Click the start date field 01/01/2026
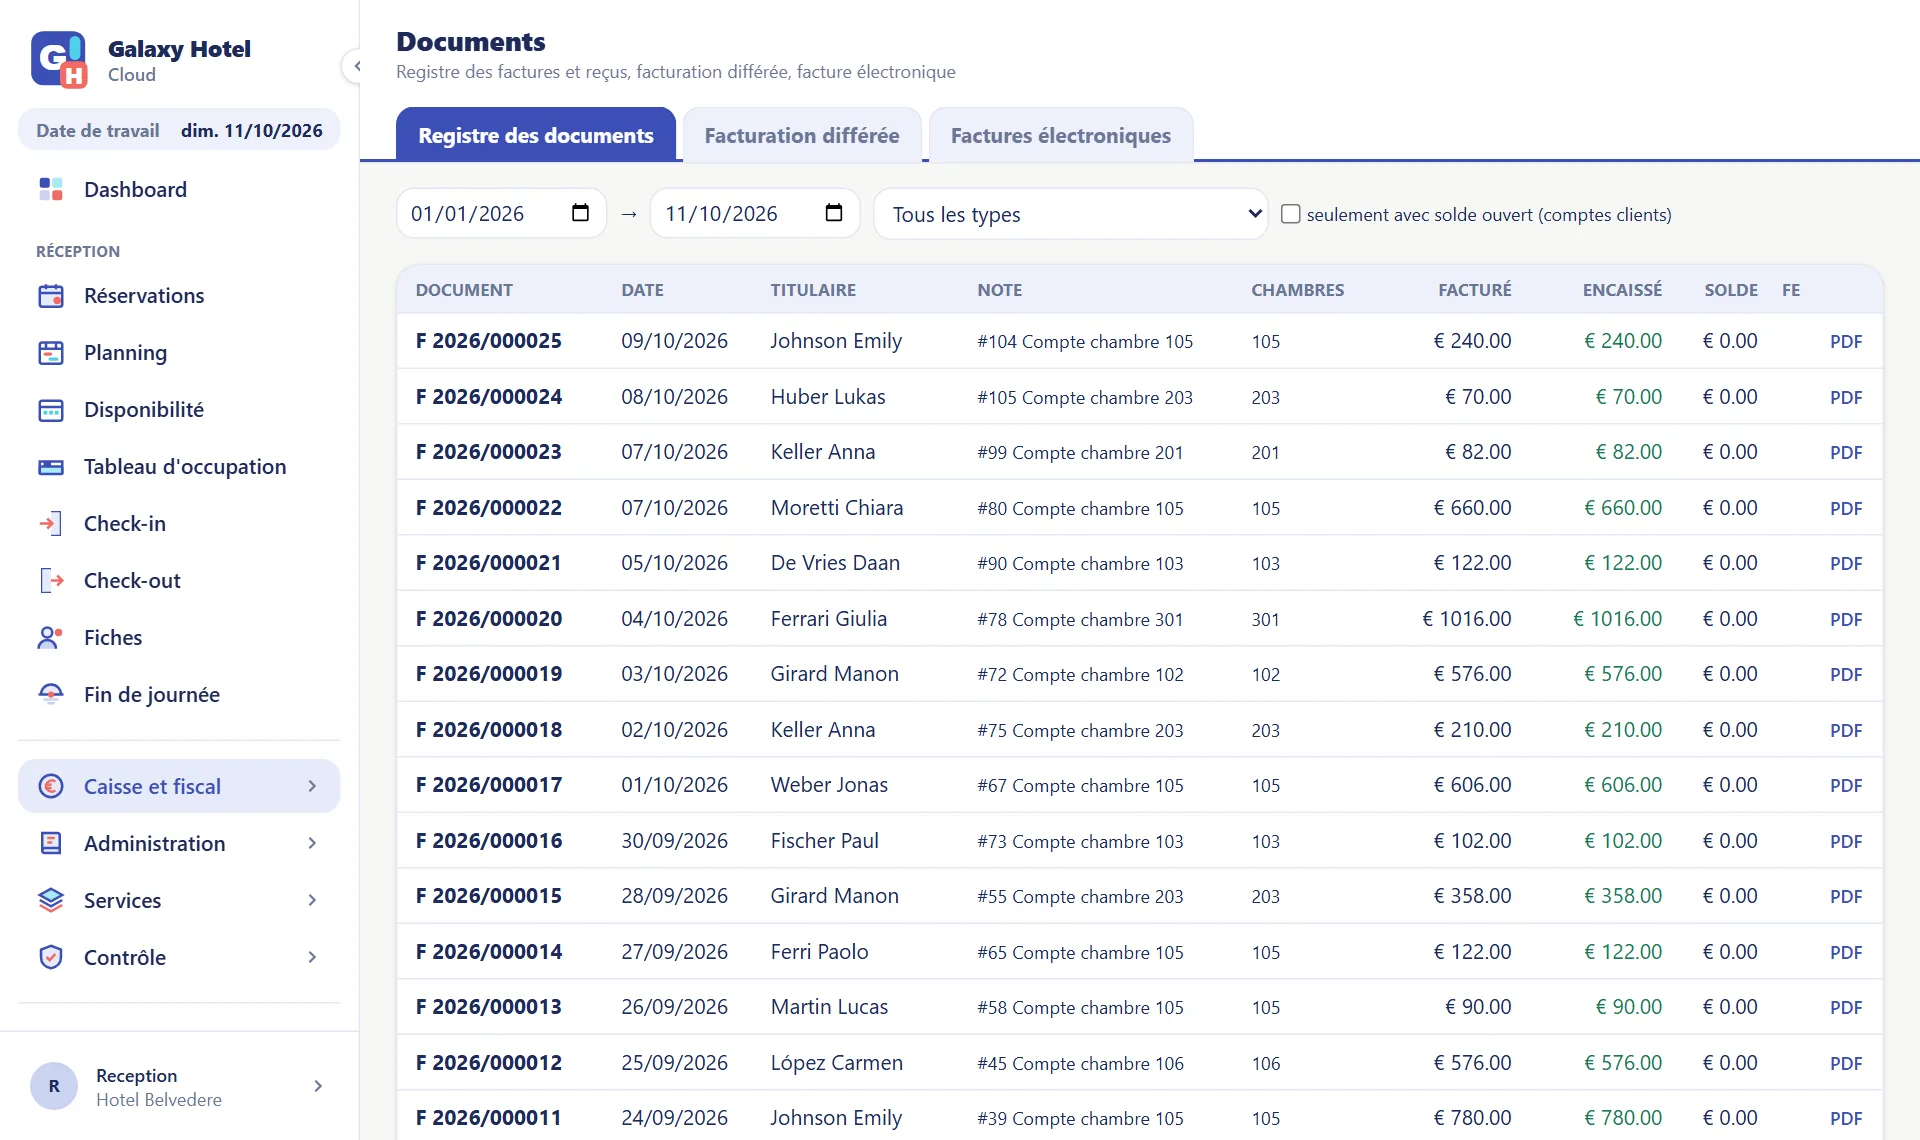Image resolution: width=1920 pixels, height=1140 pixels. coord(501,213)
